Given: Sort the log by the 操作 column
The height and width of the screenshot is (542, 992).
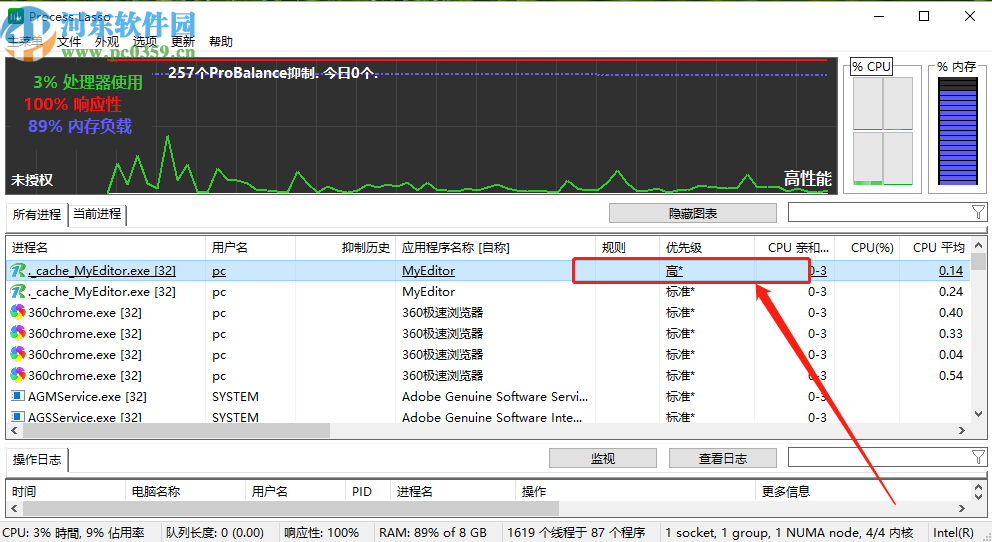Looking at the screenshot, I should 636,491.
